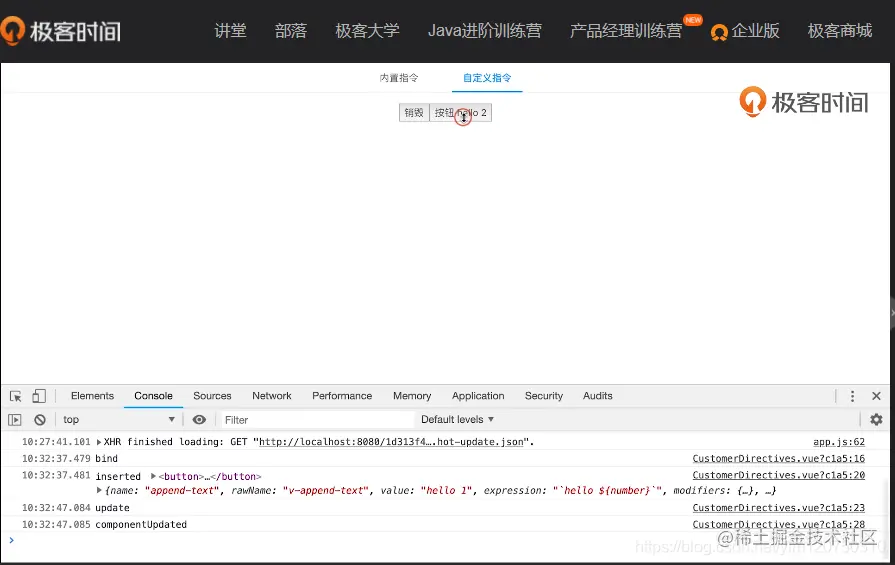Screen dimensions: 895x565
Task: Open the app.js:62 source link
Action: tap(839, 442)
